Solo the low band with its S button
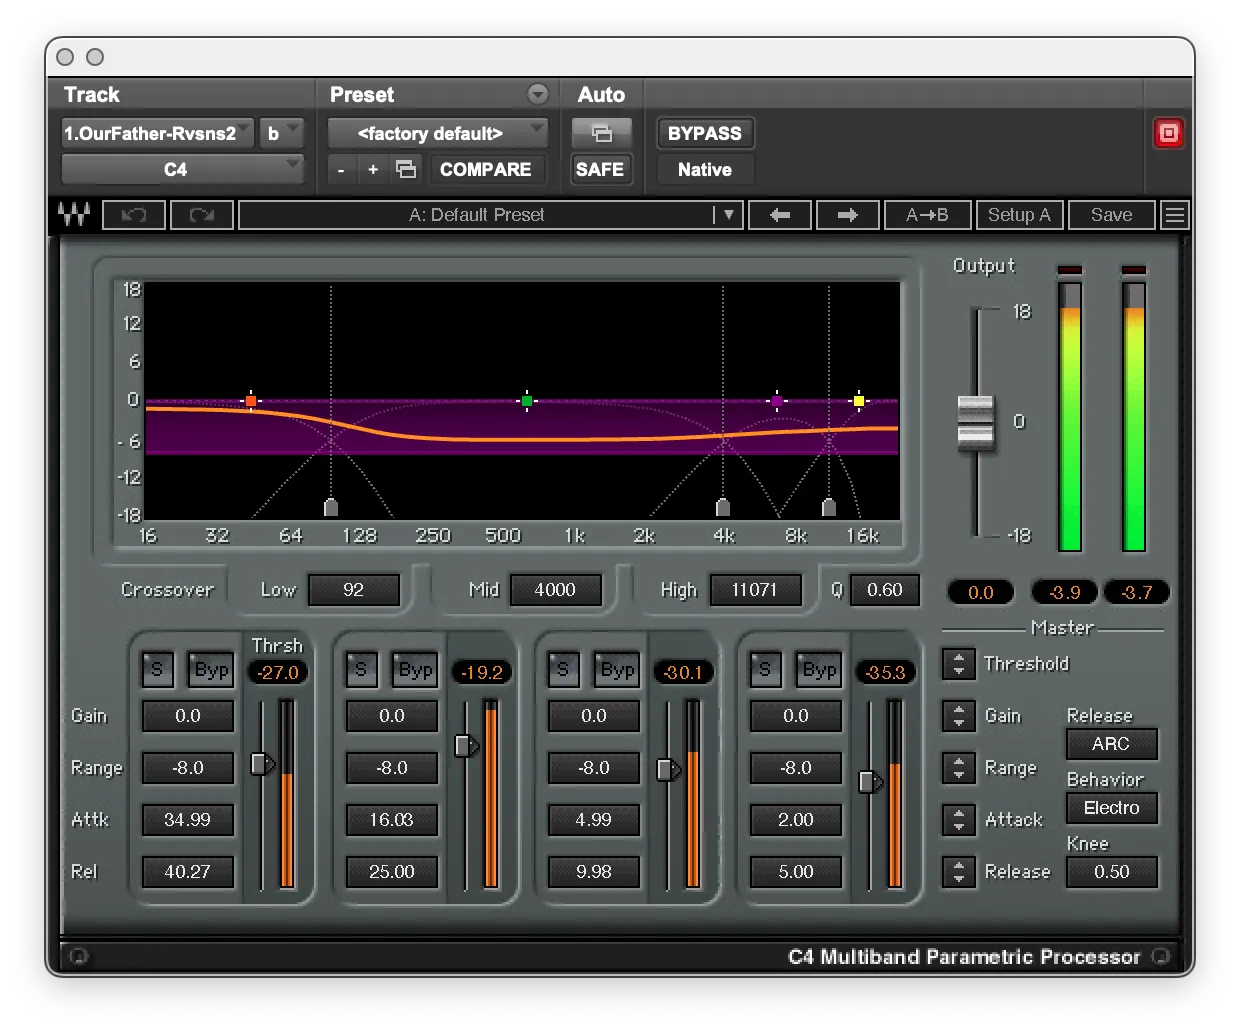Image resolution: width=1240 pixels, height=1030 pixels. click(156, 670)
